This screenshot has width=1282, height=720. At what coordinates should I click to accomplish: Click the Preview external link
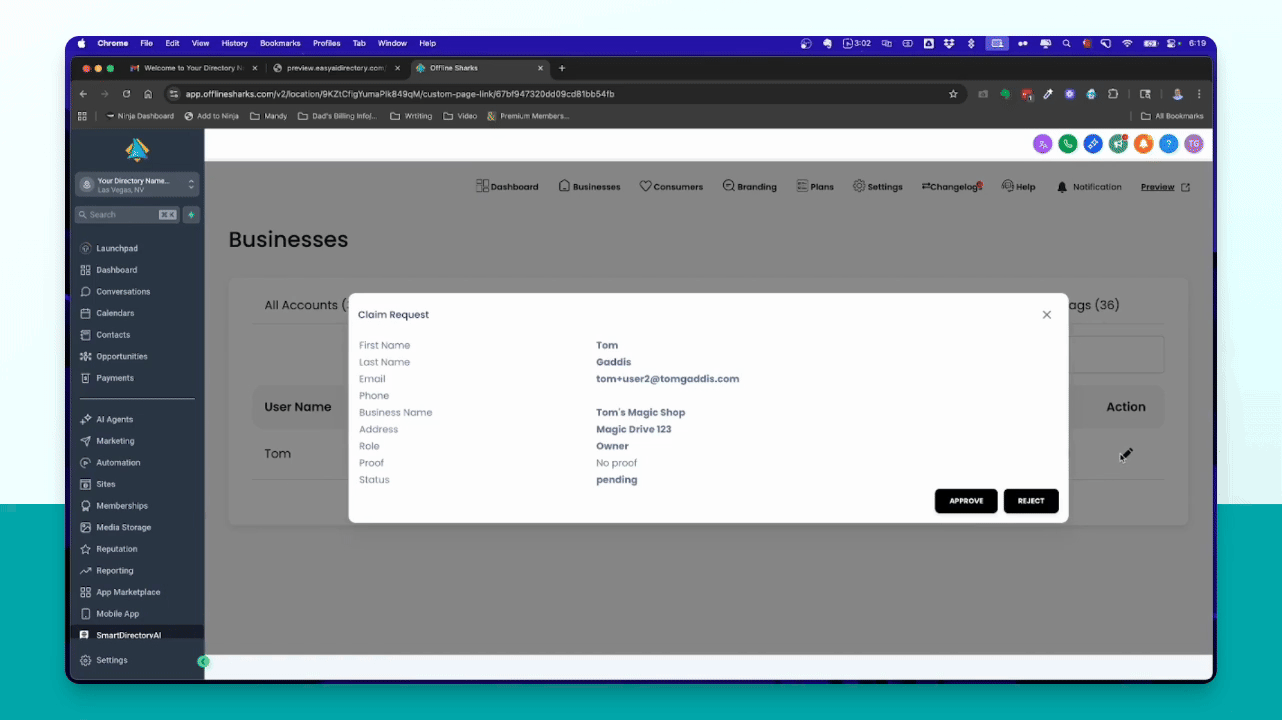1165,187
